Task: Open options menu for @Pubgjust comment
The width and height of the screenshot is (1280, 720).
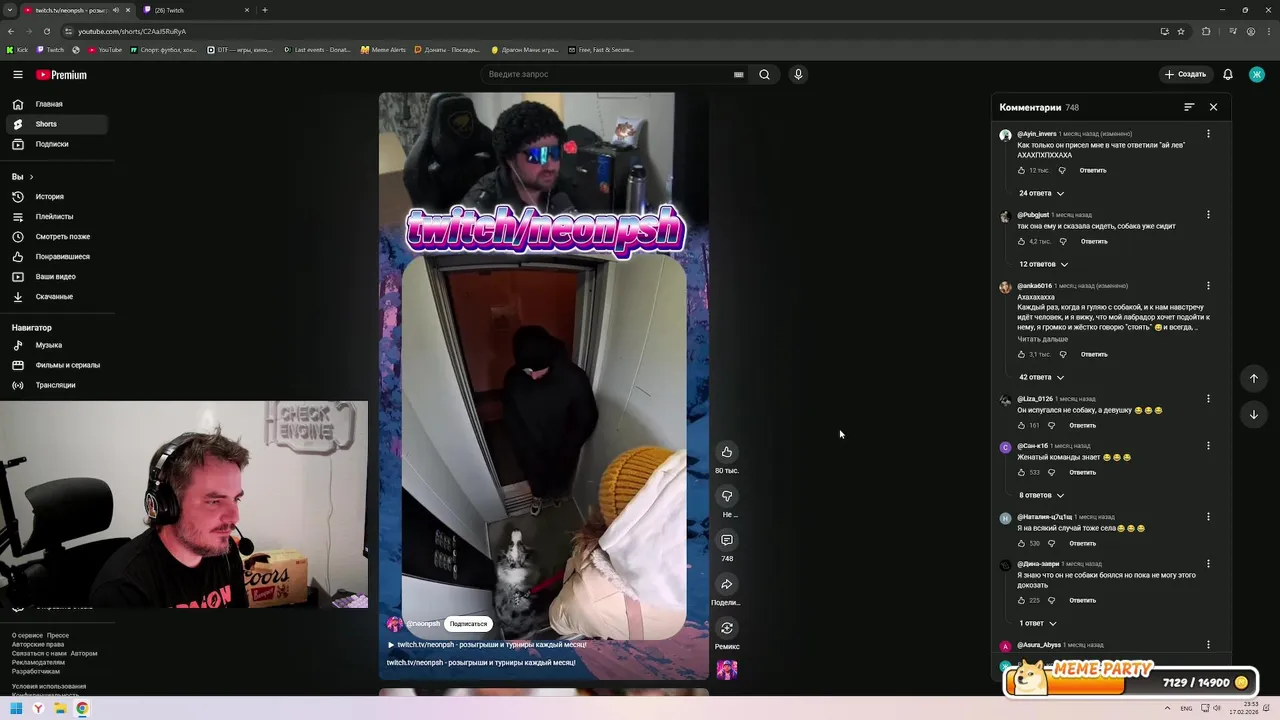Action: pos(1208,215)
